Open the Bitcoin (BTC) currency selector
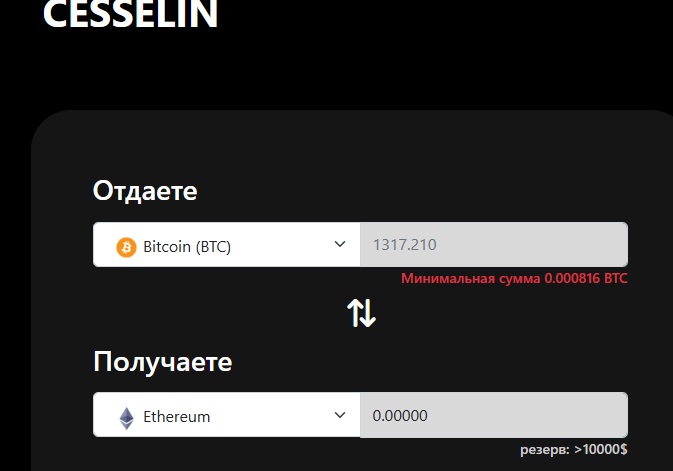The image size is (673, 471). pyautogui.click(x=227, y=246)
